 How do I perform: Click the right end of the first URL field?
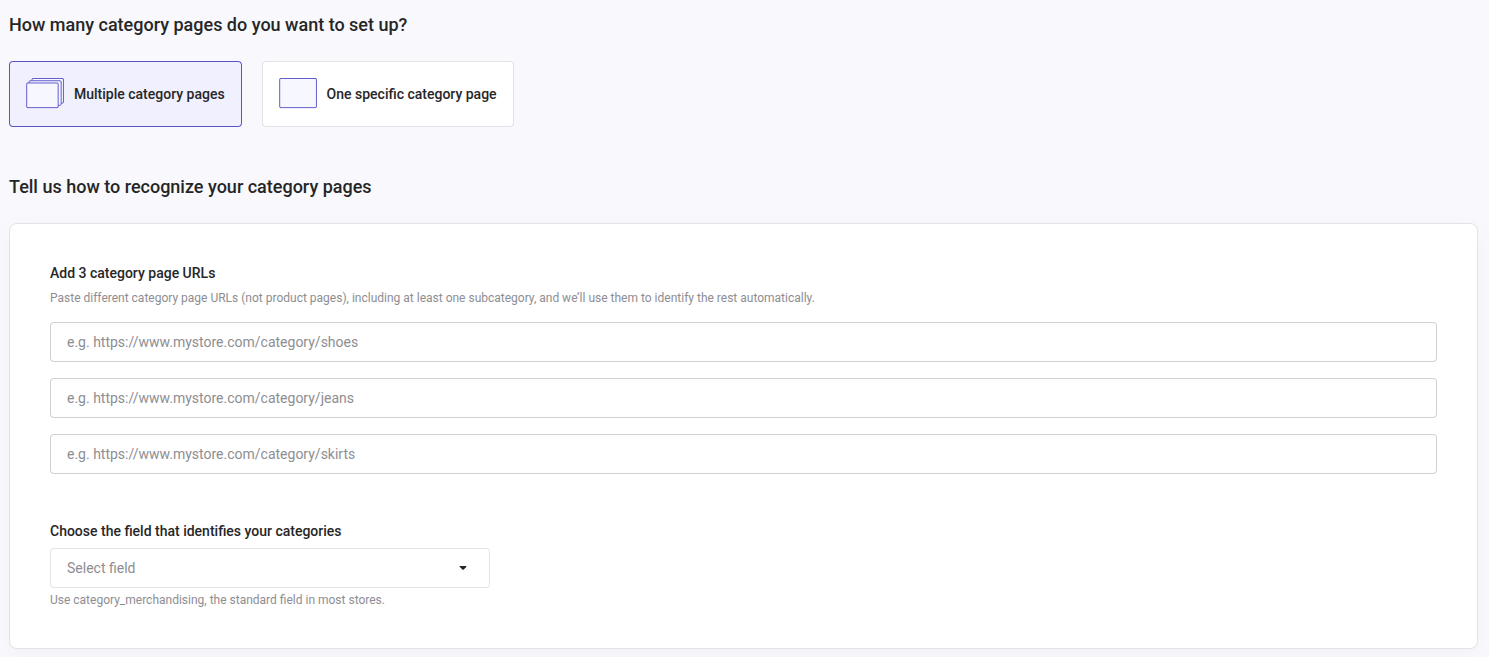point(1400,342)
